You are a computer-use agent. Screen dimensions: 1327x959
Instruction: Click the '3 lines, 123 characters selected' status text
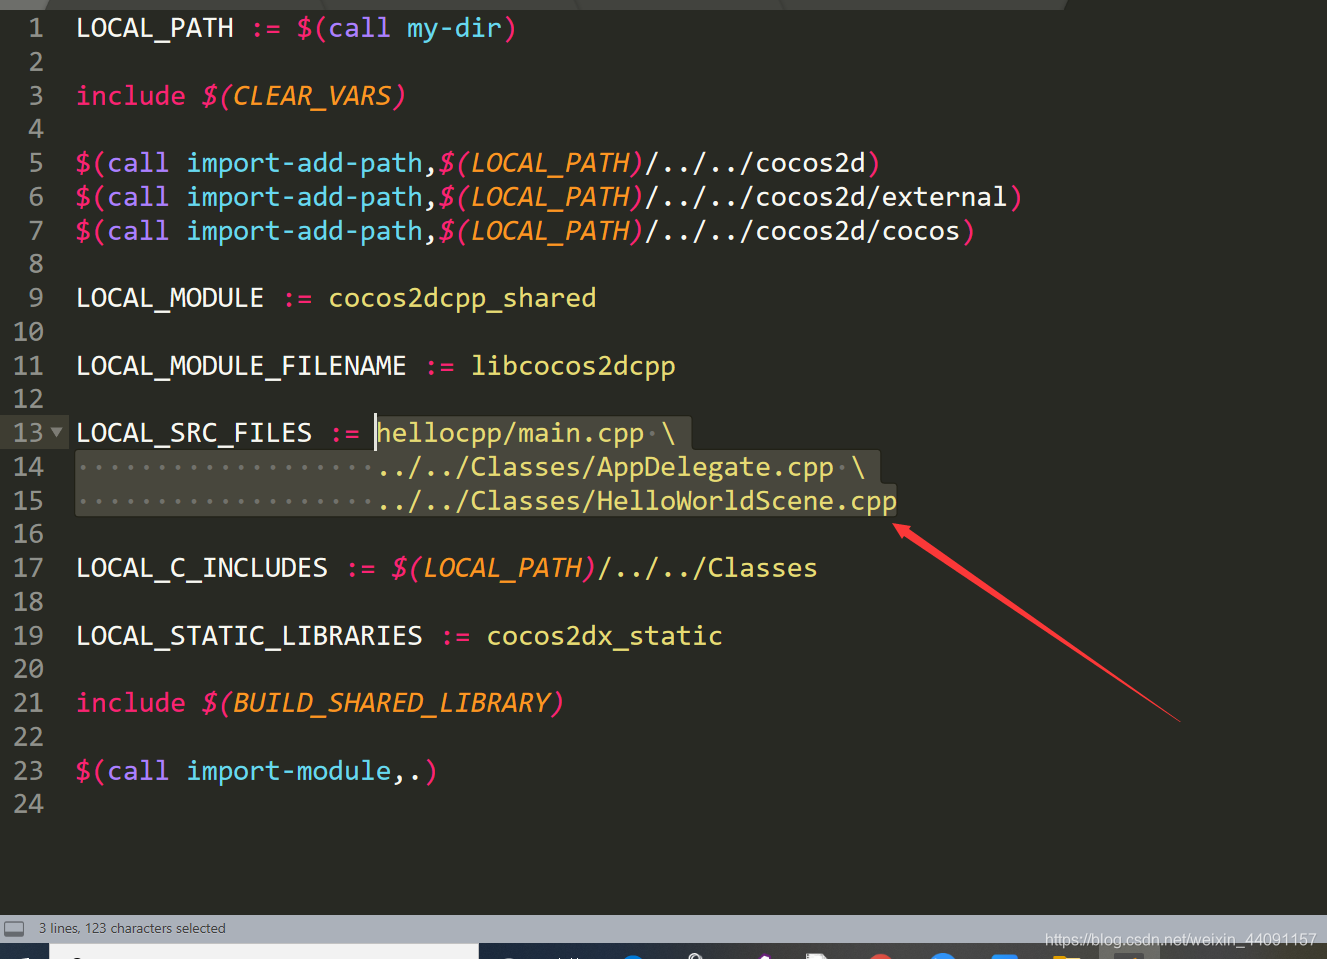pyautogui.click(x=132, y=928)
